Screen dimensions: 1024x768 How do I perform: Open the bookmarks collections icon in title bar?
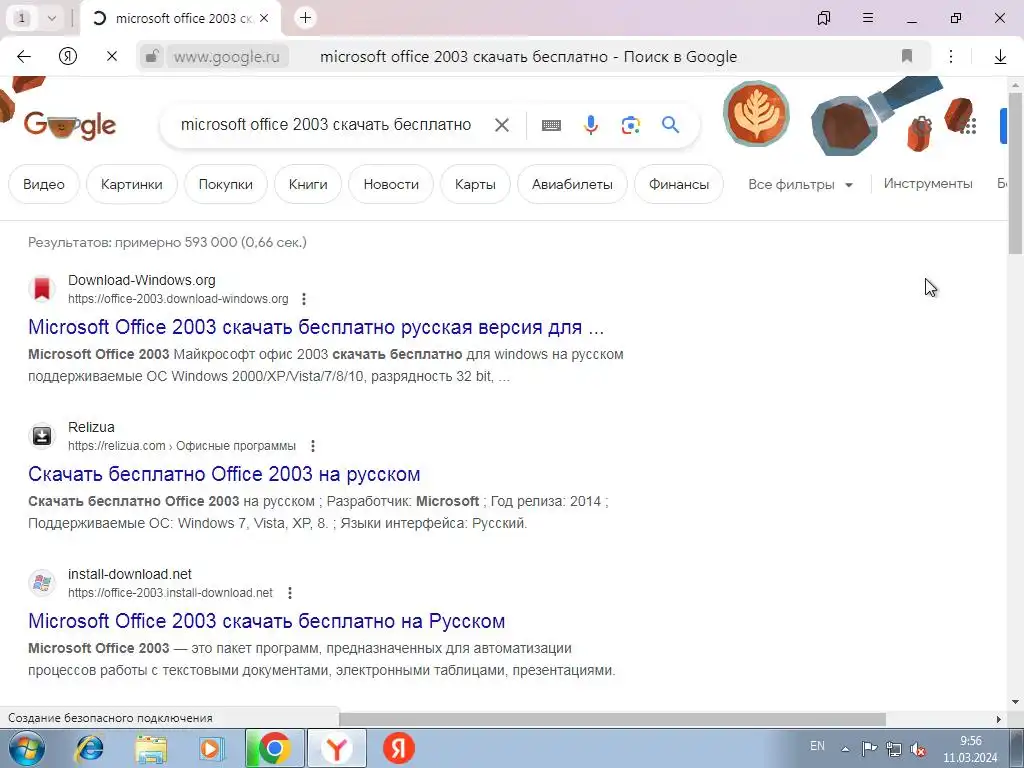824,18
